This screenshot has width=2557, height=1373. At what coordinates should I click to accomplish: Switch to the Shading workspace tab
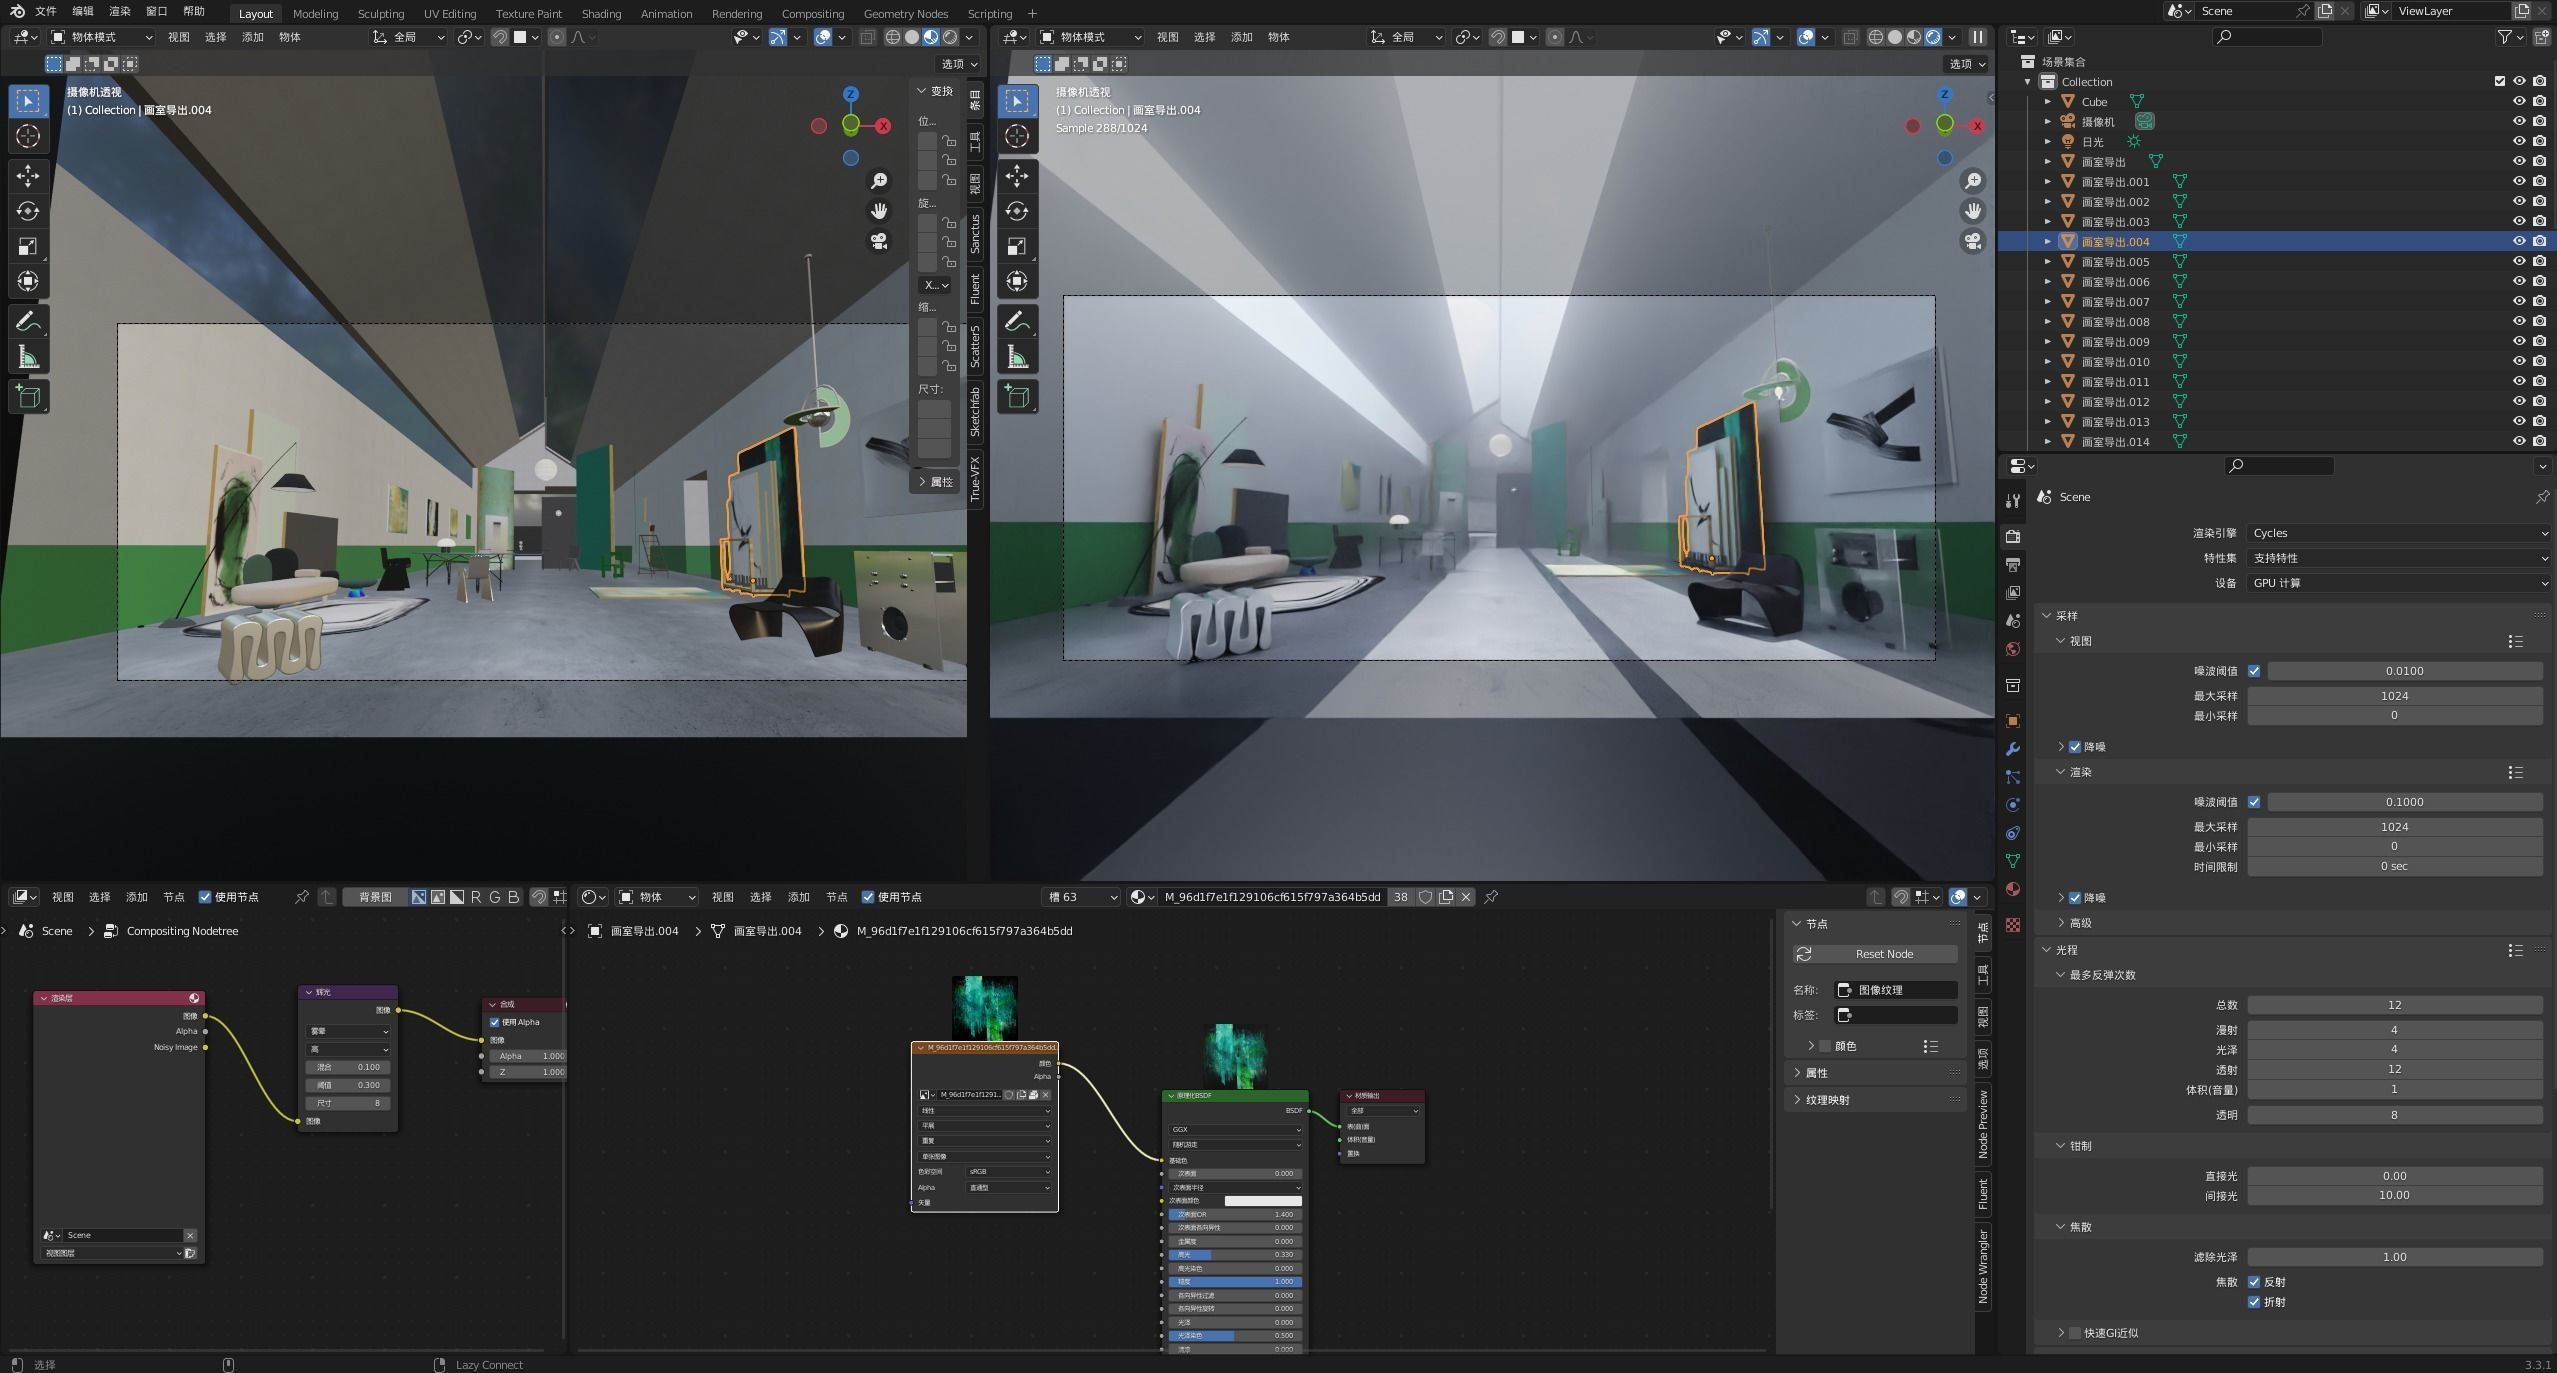pos(601,14)
